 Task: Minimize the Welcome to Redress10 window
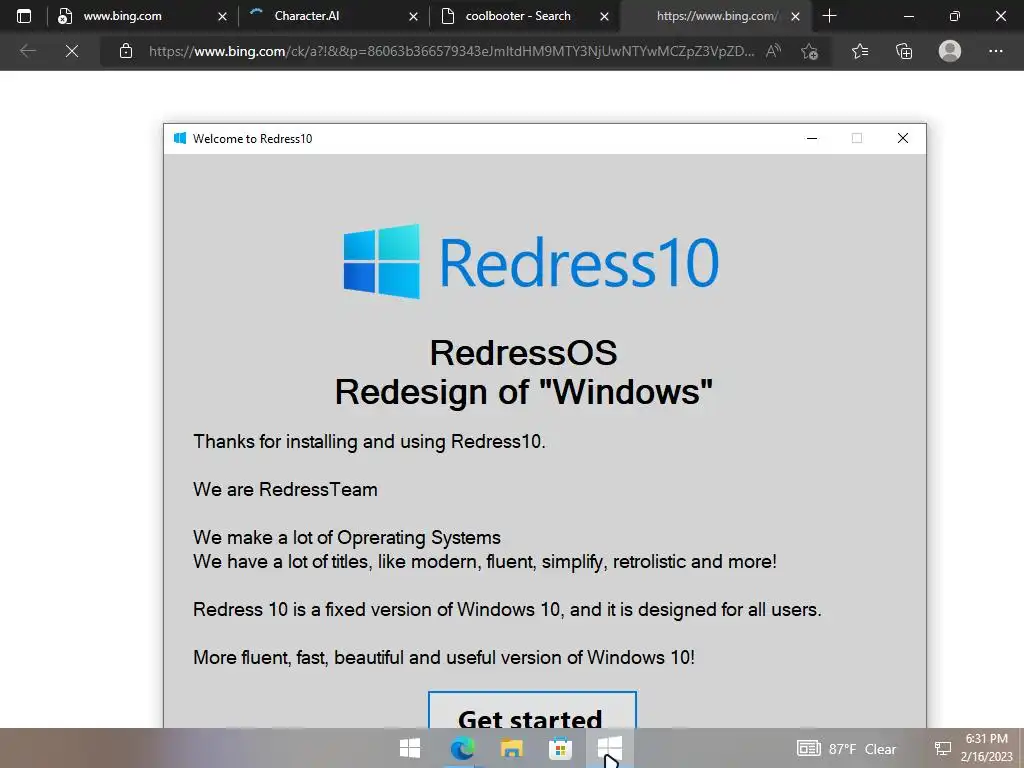(x=812, y=138)
